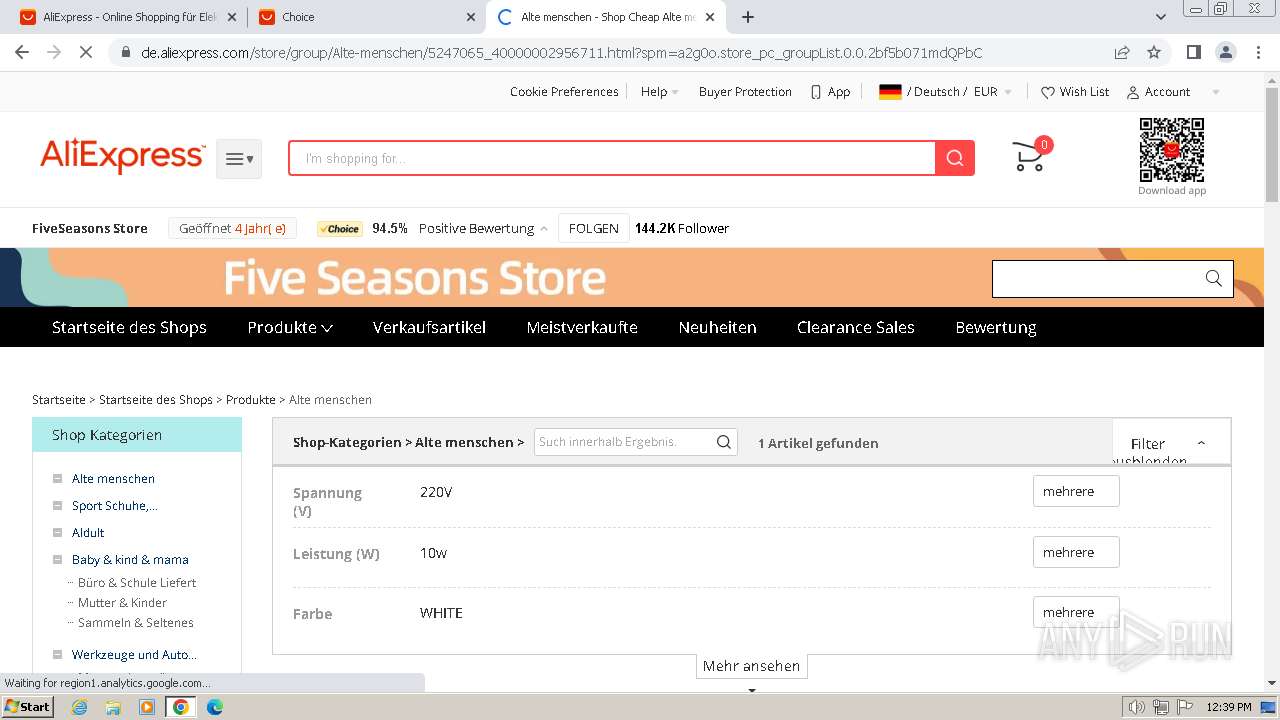This screenshot has height=720, width=1280.
Task: Open Microsoft Edge from taskbar
Action: [215, 707]
